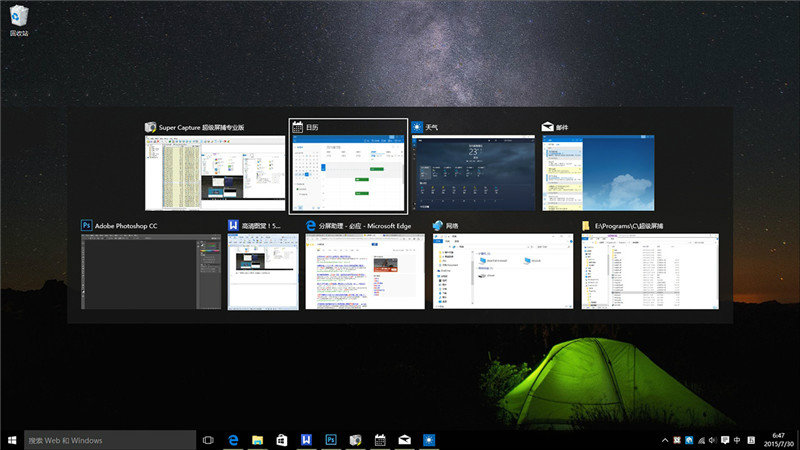This screenshot has width=800, height=450.
Task: Click the Mail envelope icon on the taskbar
Action: pyautogui.click(x=404, y=440)
